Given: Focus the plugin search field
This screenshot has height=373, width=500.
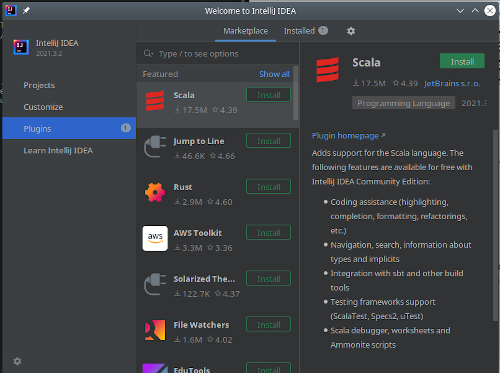Looking at the screenshot, I should (218, 54).
